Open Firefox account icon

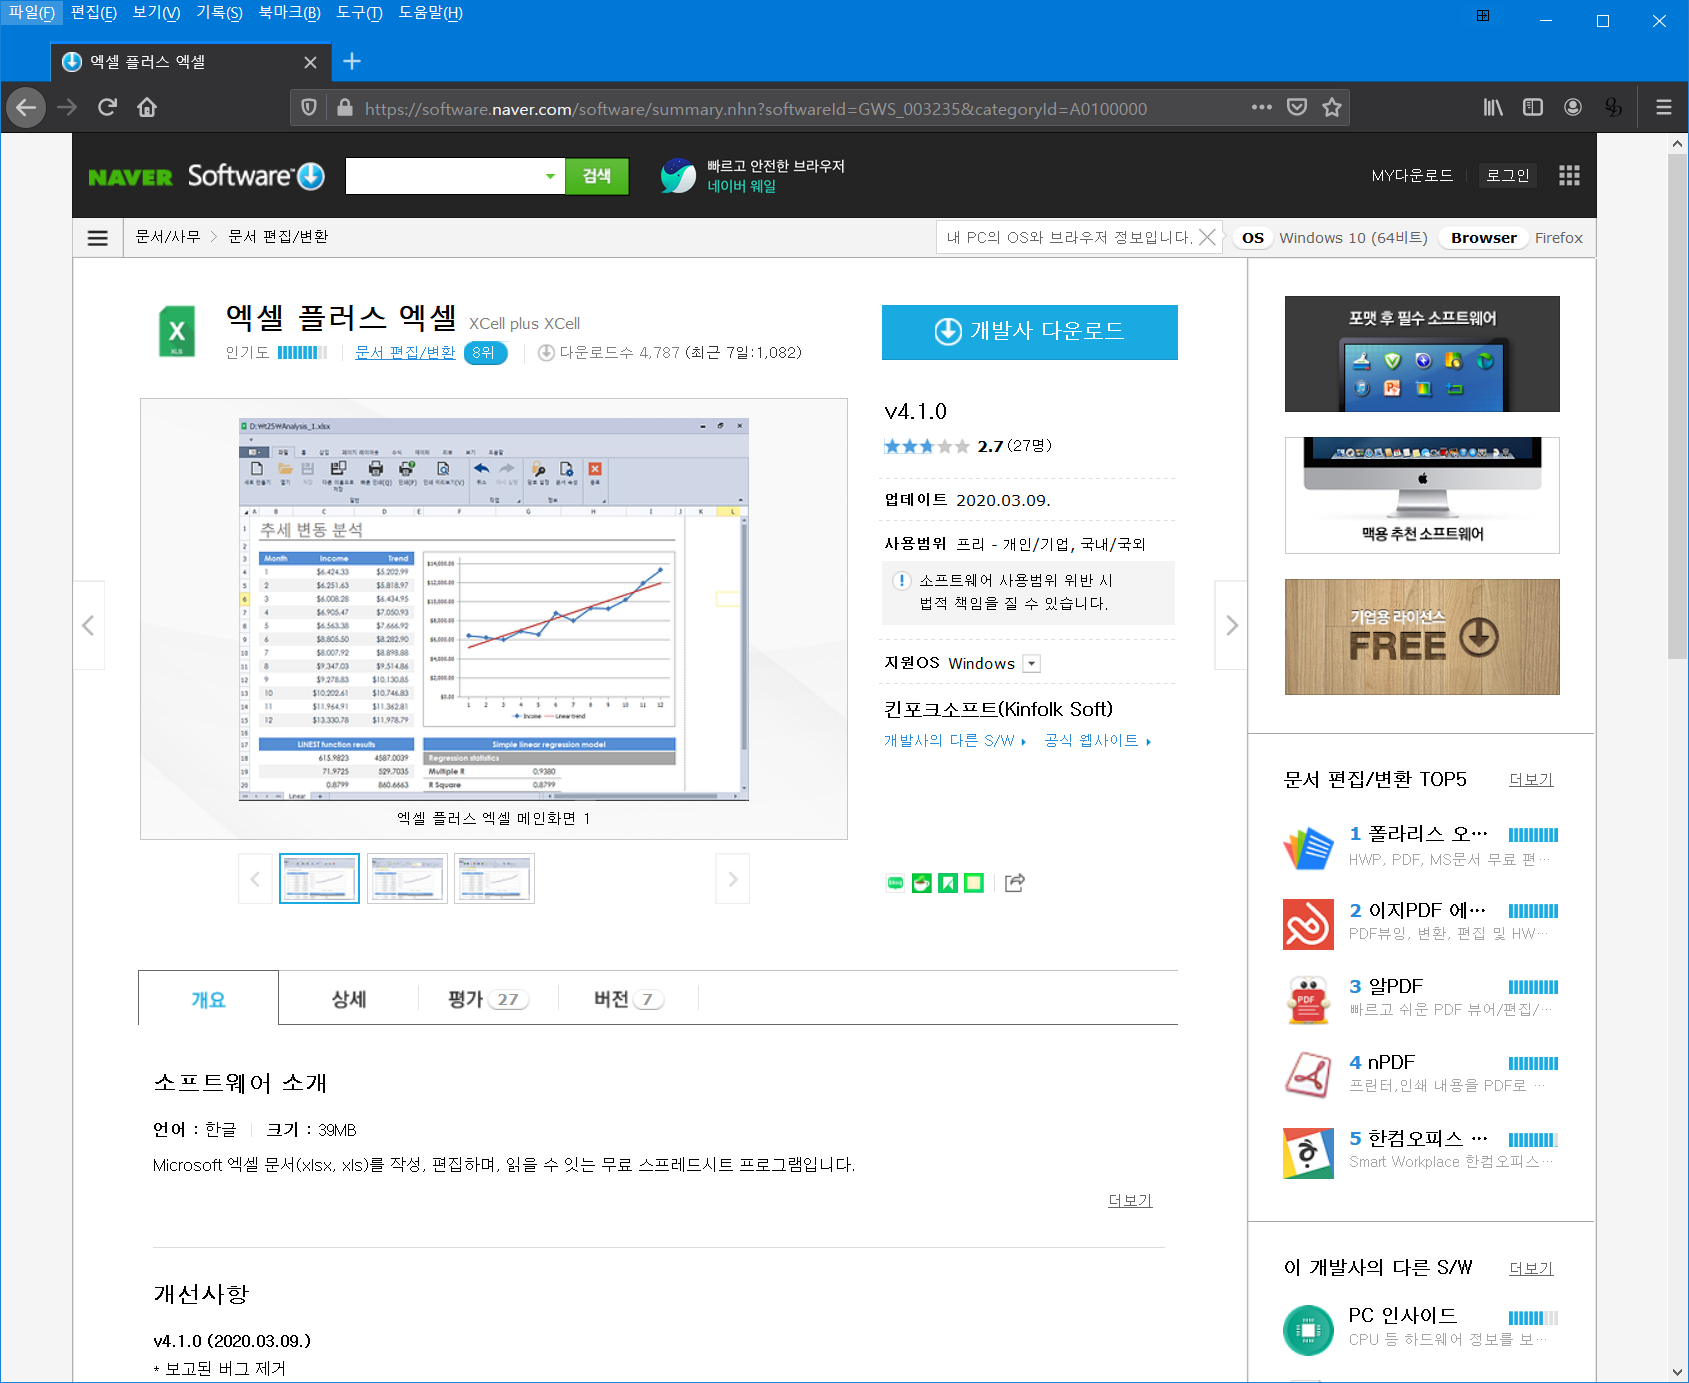coord(1573,107)
